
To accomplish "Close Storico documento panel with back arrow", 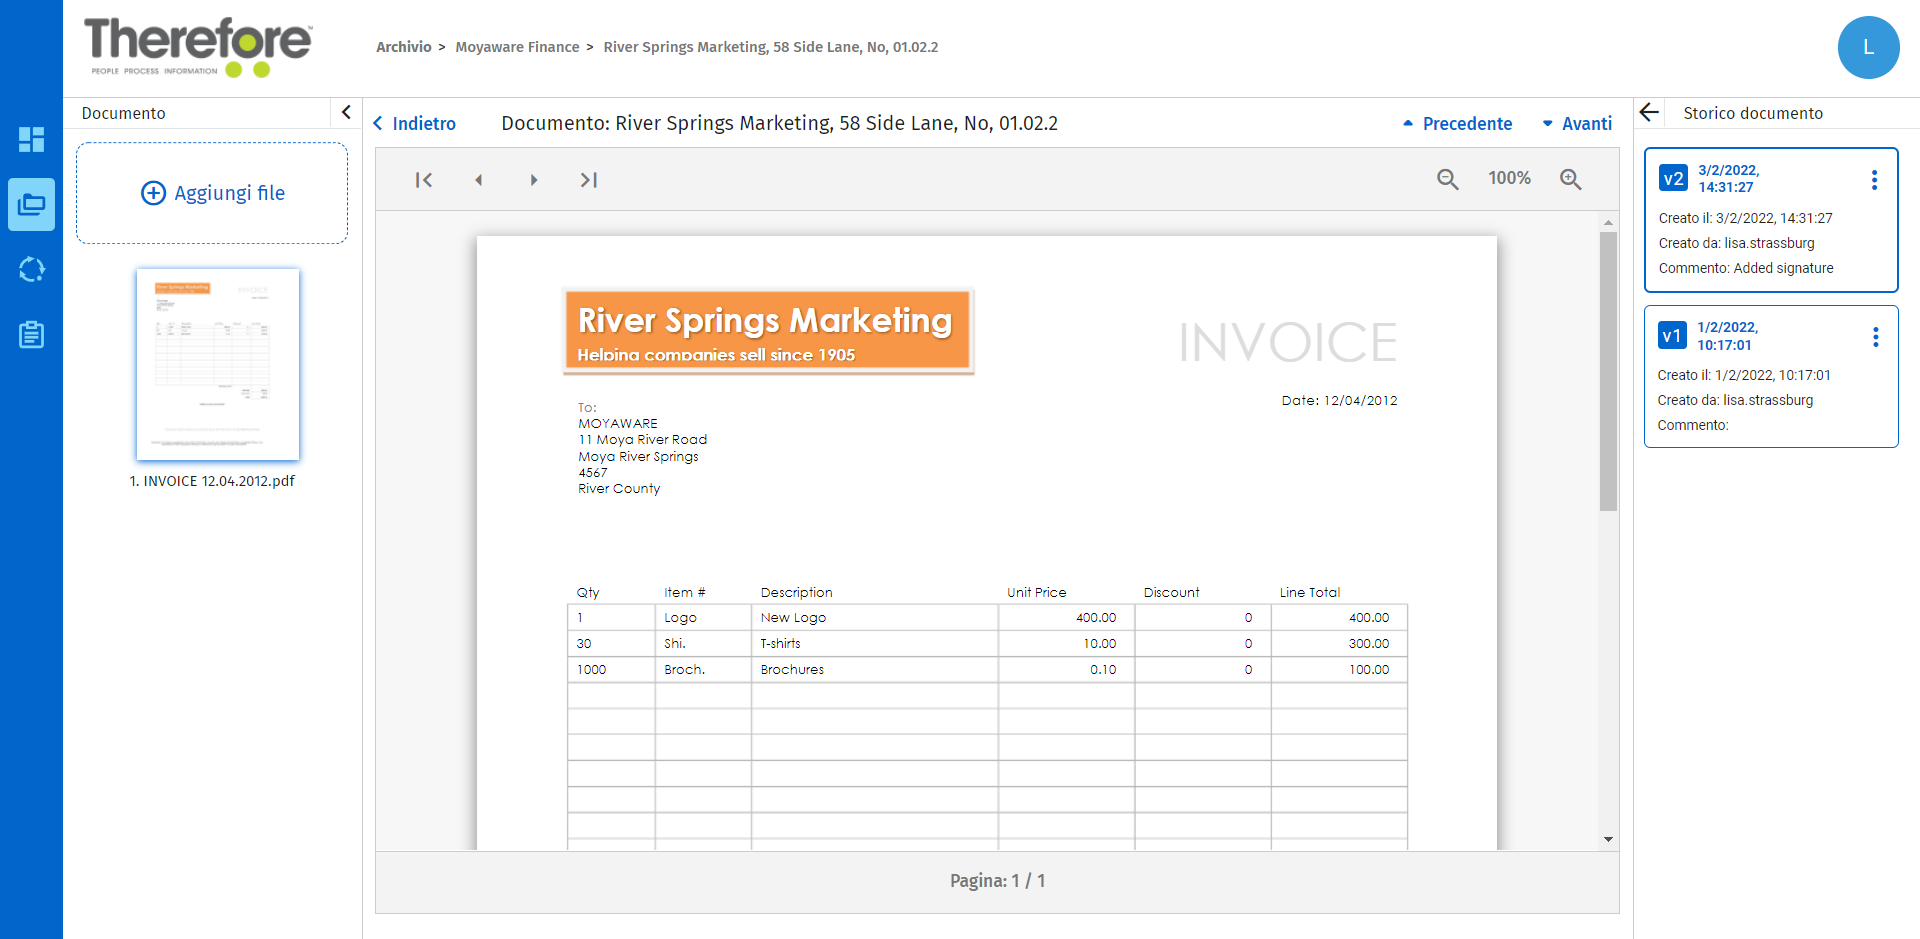I will point(1650,112).
